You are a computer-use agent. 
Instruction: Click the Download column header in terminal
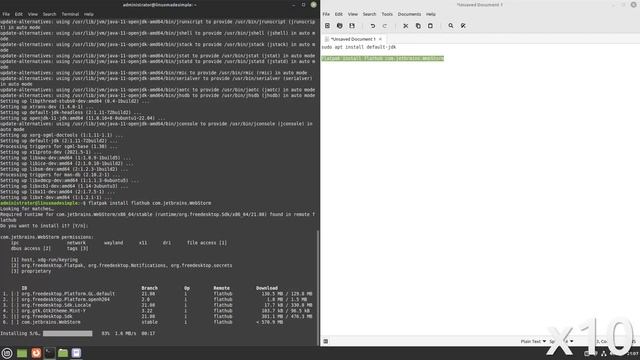(x=267, y=288)
